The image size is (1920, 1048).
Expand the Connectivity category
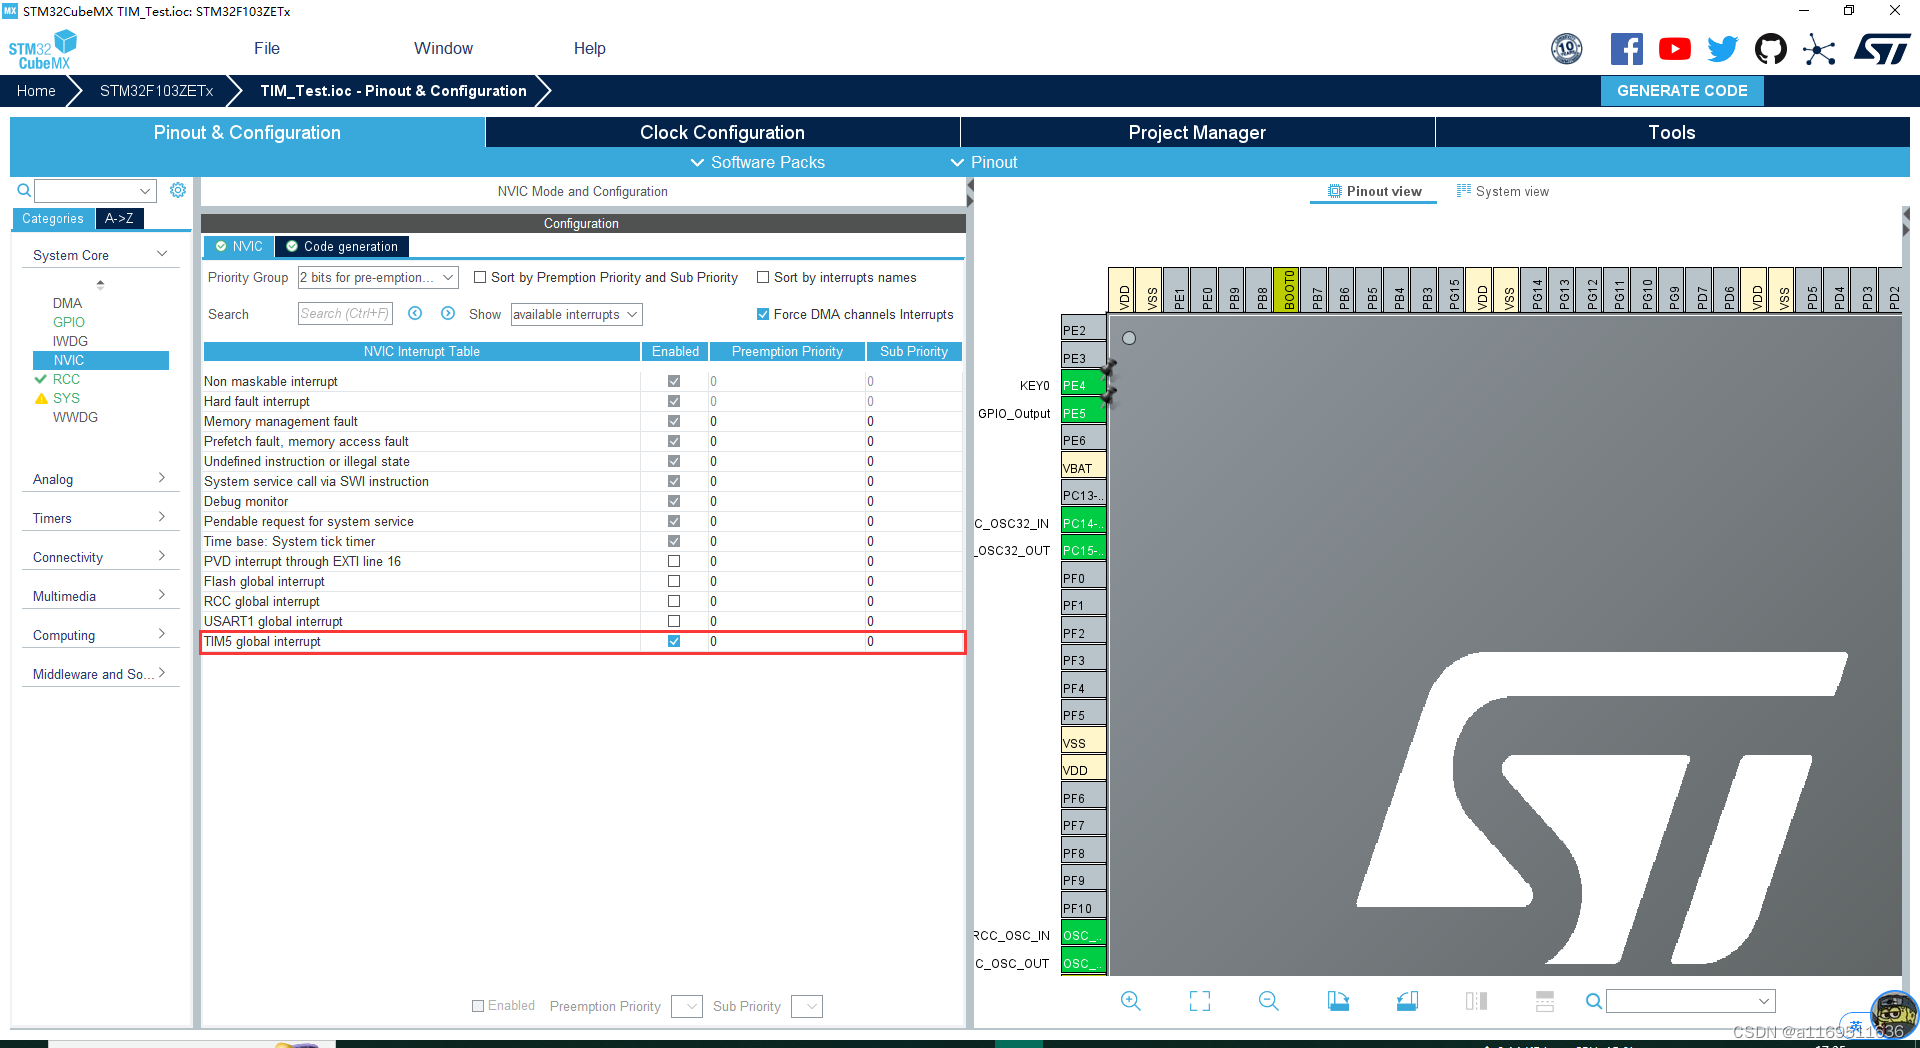pos(162,556)
